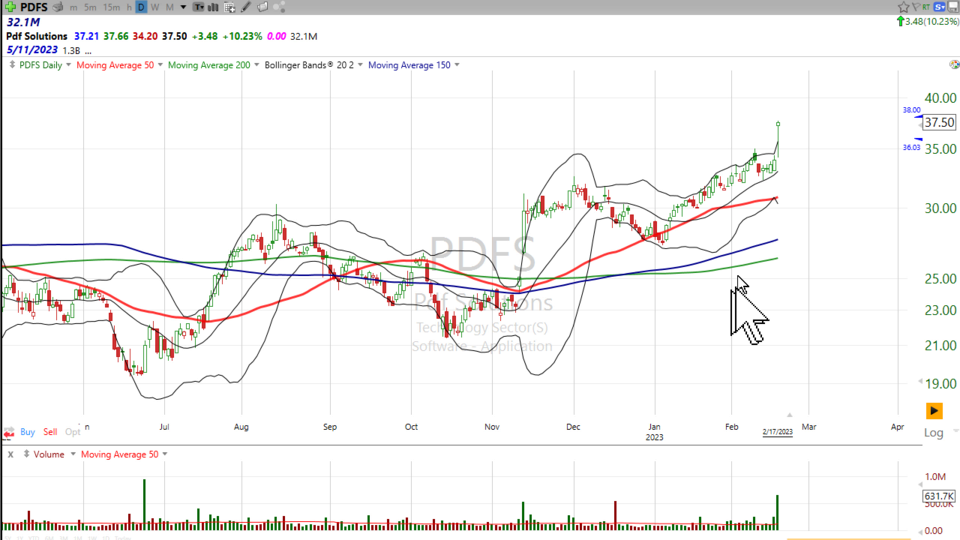Click the small left arrow near 19.00

coord(920,382)
